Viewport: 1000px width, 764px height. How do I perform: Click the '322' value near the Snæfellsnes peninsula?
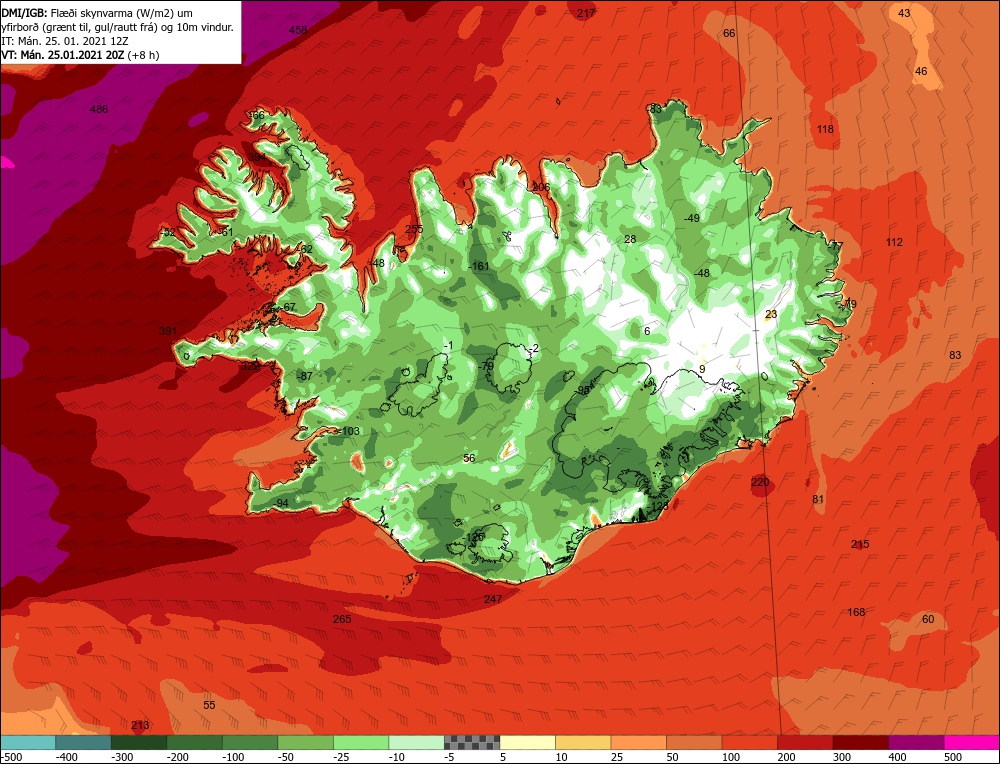pos(250,366)
